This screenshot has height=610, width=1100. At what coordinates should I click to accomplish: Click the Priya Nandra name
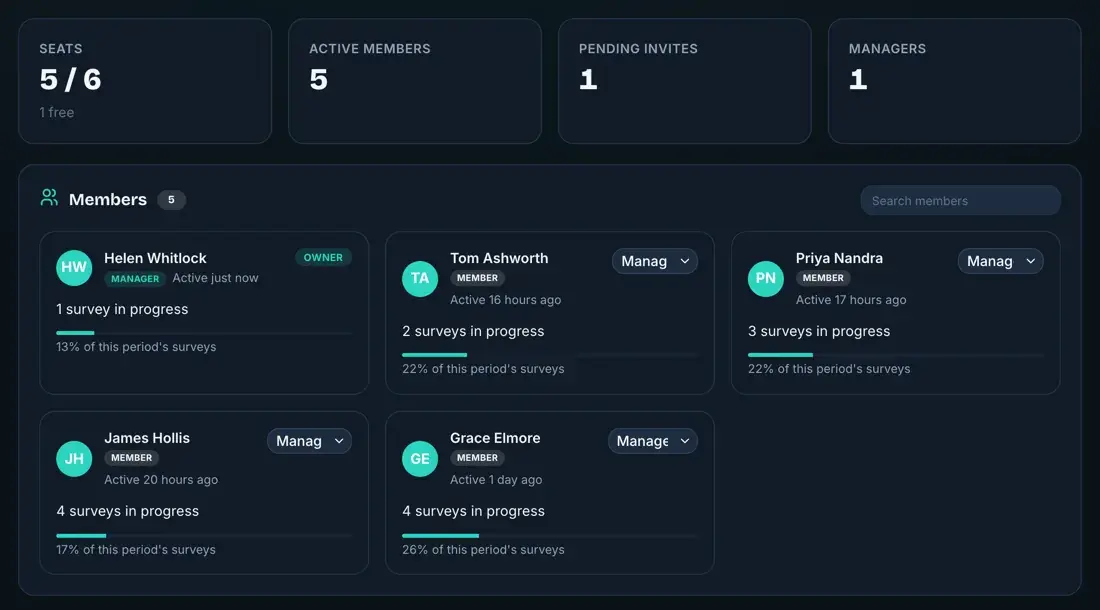(x=839, y=258)
